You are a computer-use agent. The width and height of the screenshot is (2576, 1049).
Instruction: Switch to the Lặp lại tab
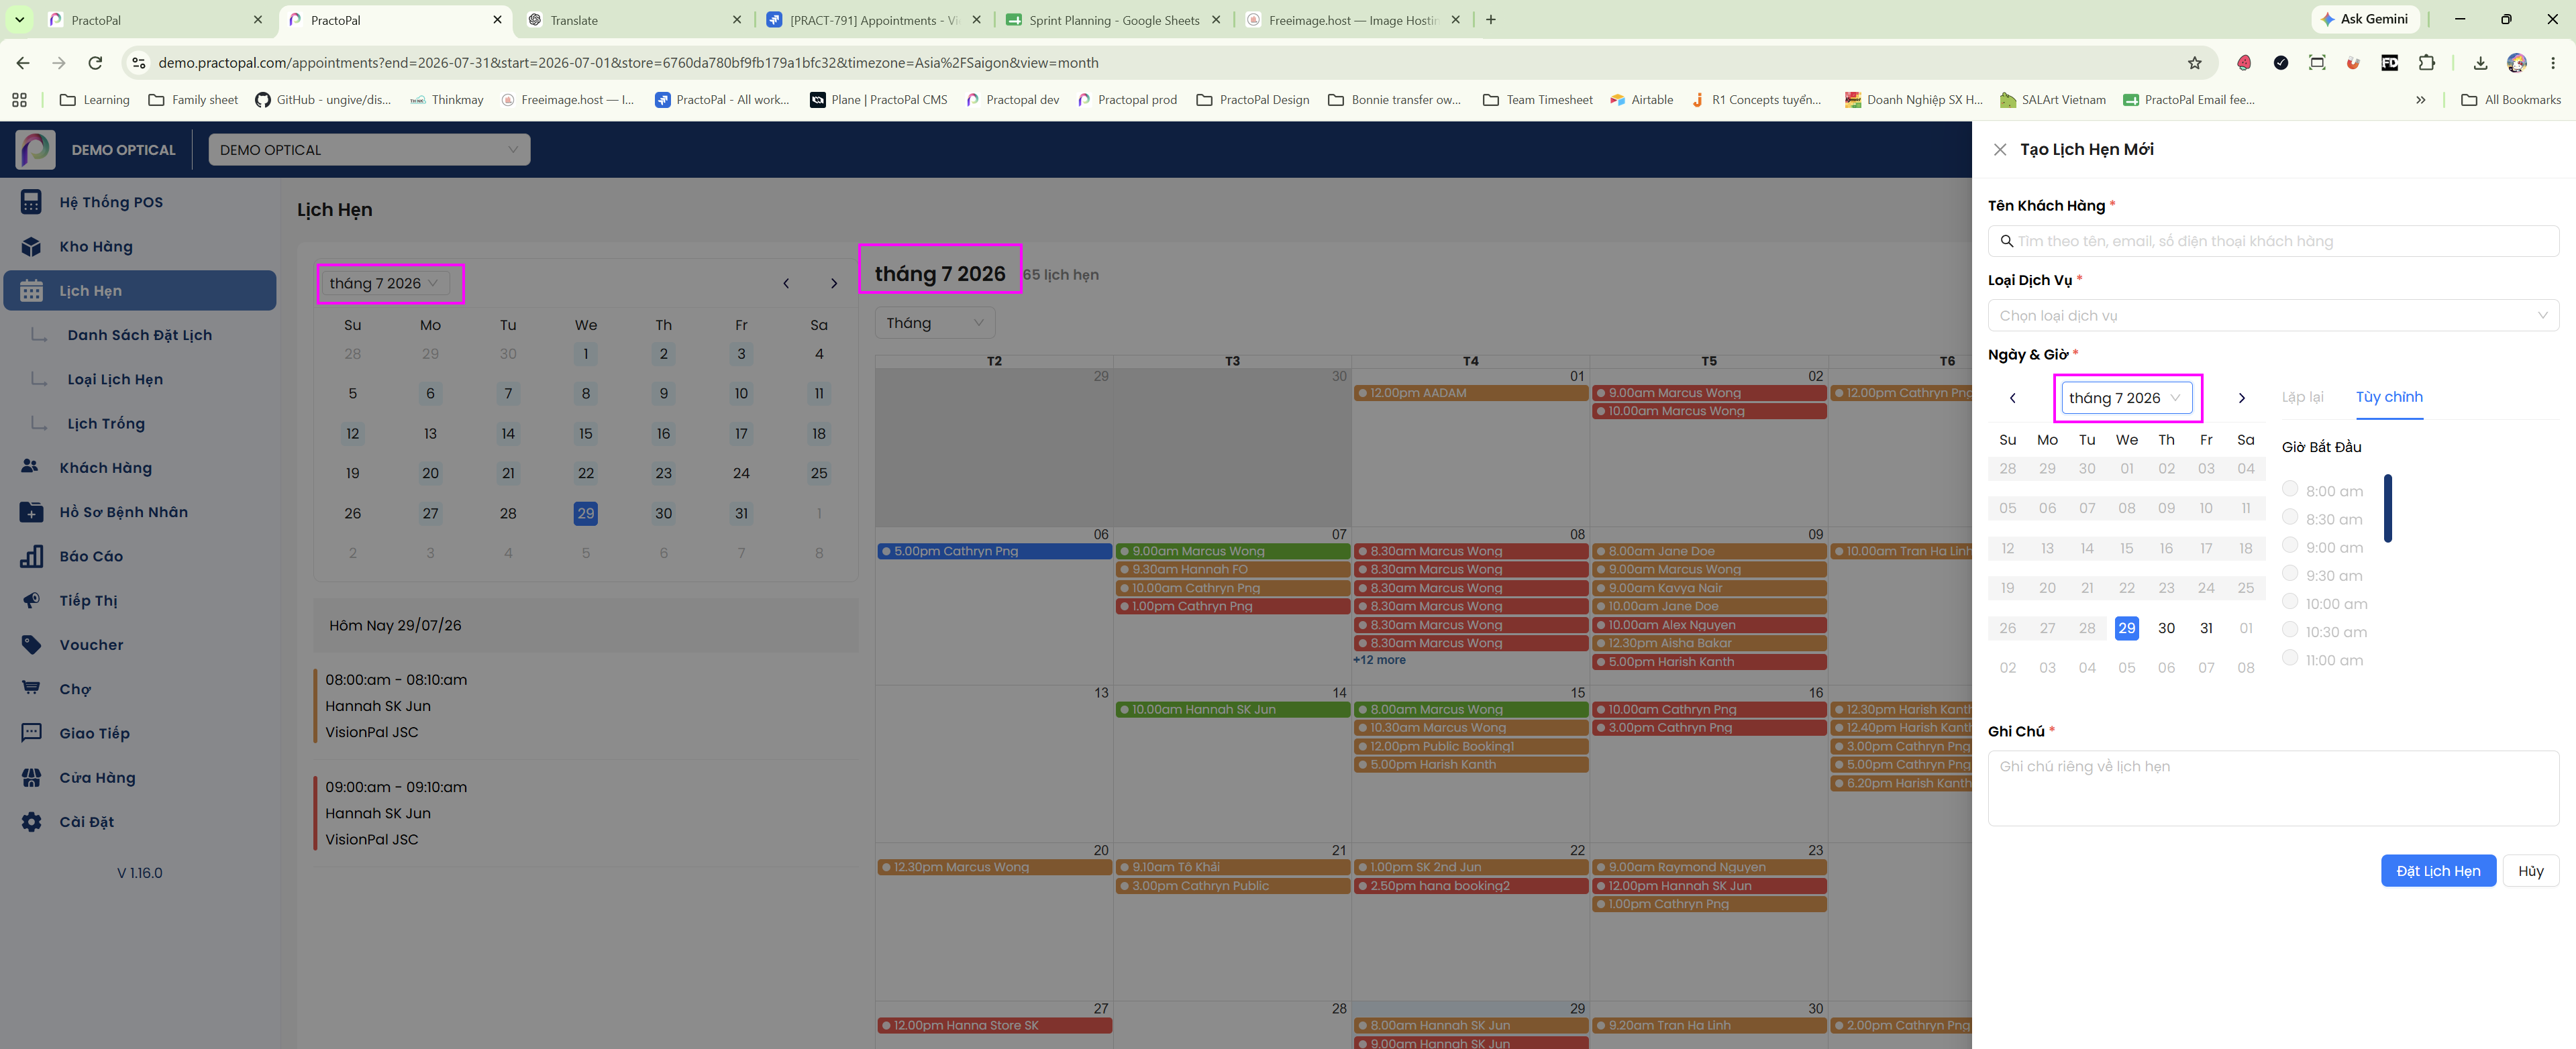tap(2302, 397)
